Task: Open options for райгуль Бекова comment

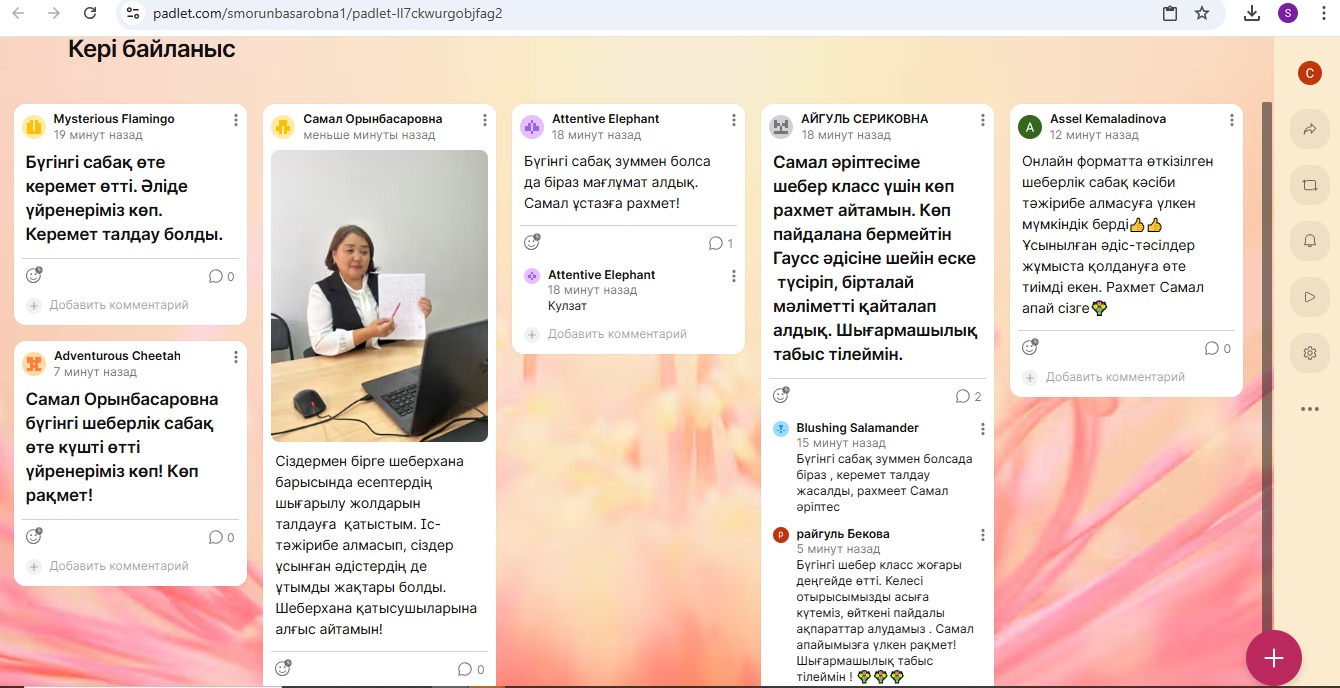Action: (x=983, y=535)
